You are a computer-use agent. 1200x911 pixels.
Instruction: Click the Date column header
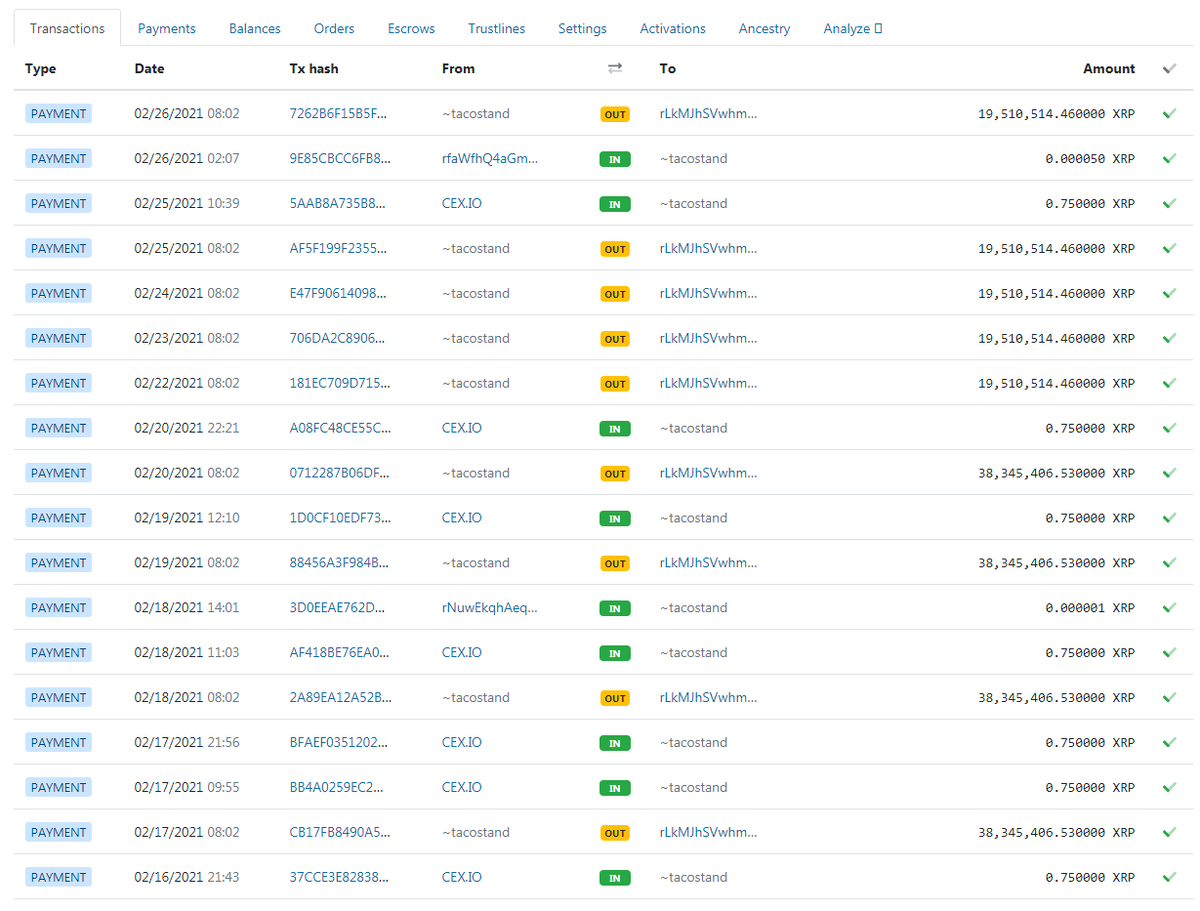pyautogui.click(x=150, y=69)
